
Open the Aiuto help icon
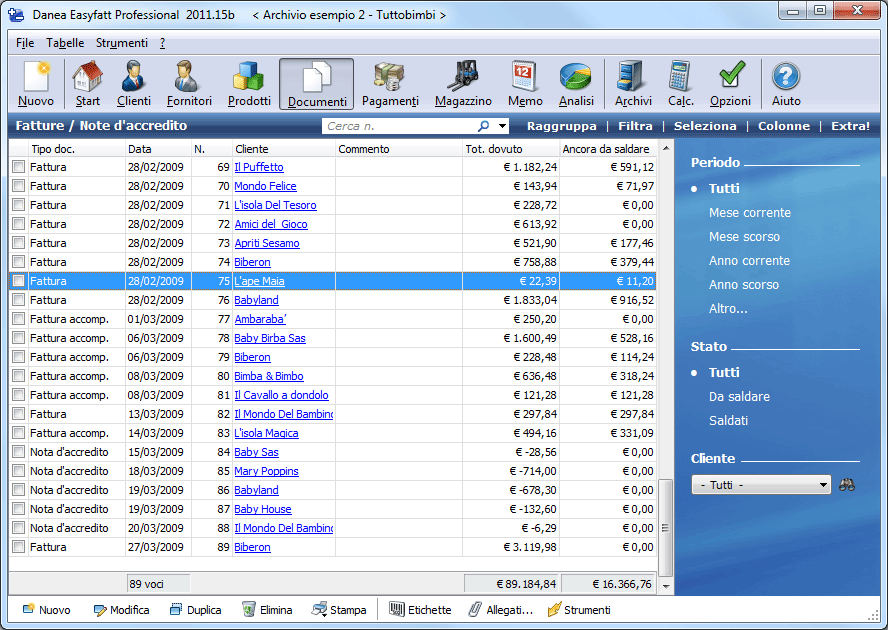pyautogui.click(x=786, y=84)
